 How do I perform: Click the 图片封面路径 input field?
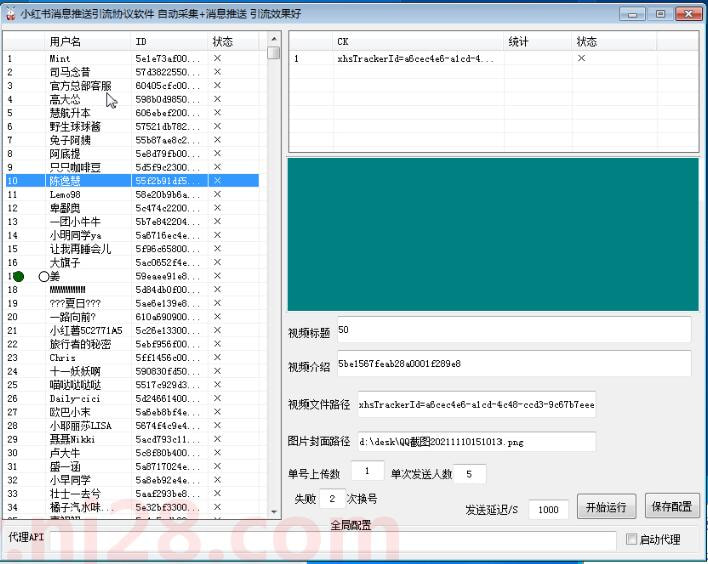point(476,442)
